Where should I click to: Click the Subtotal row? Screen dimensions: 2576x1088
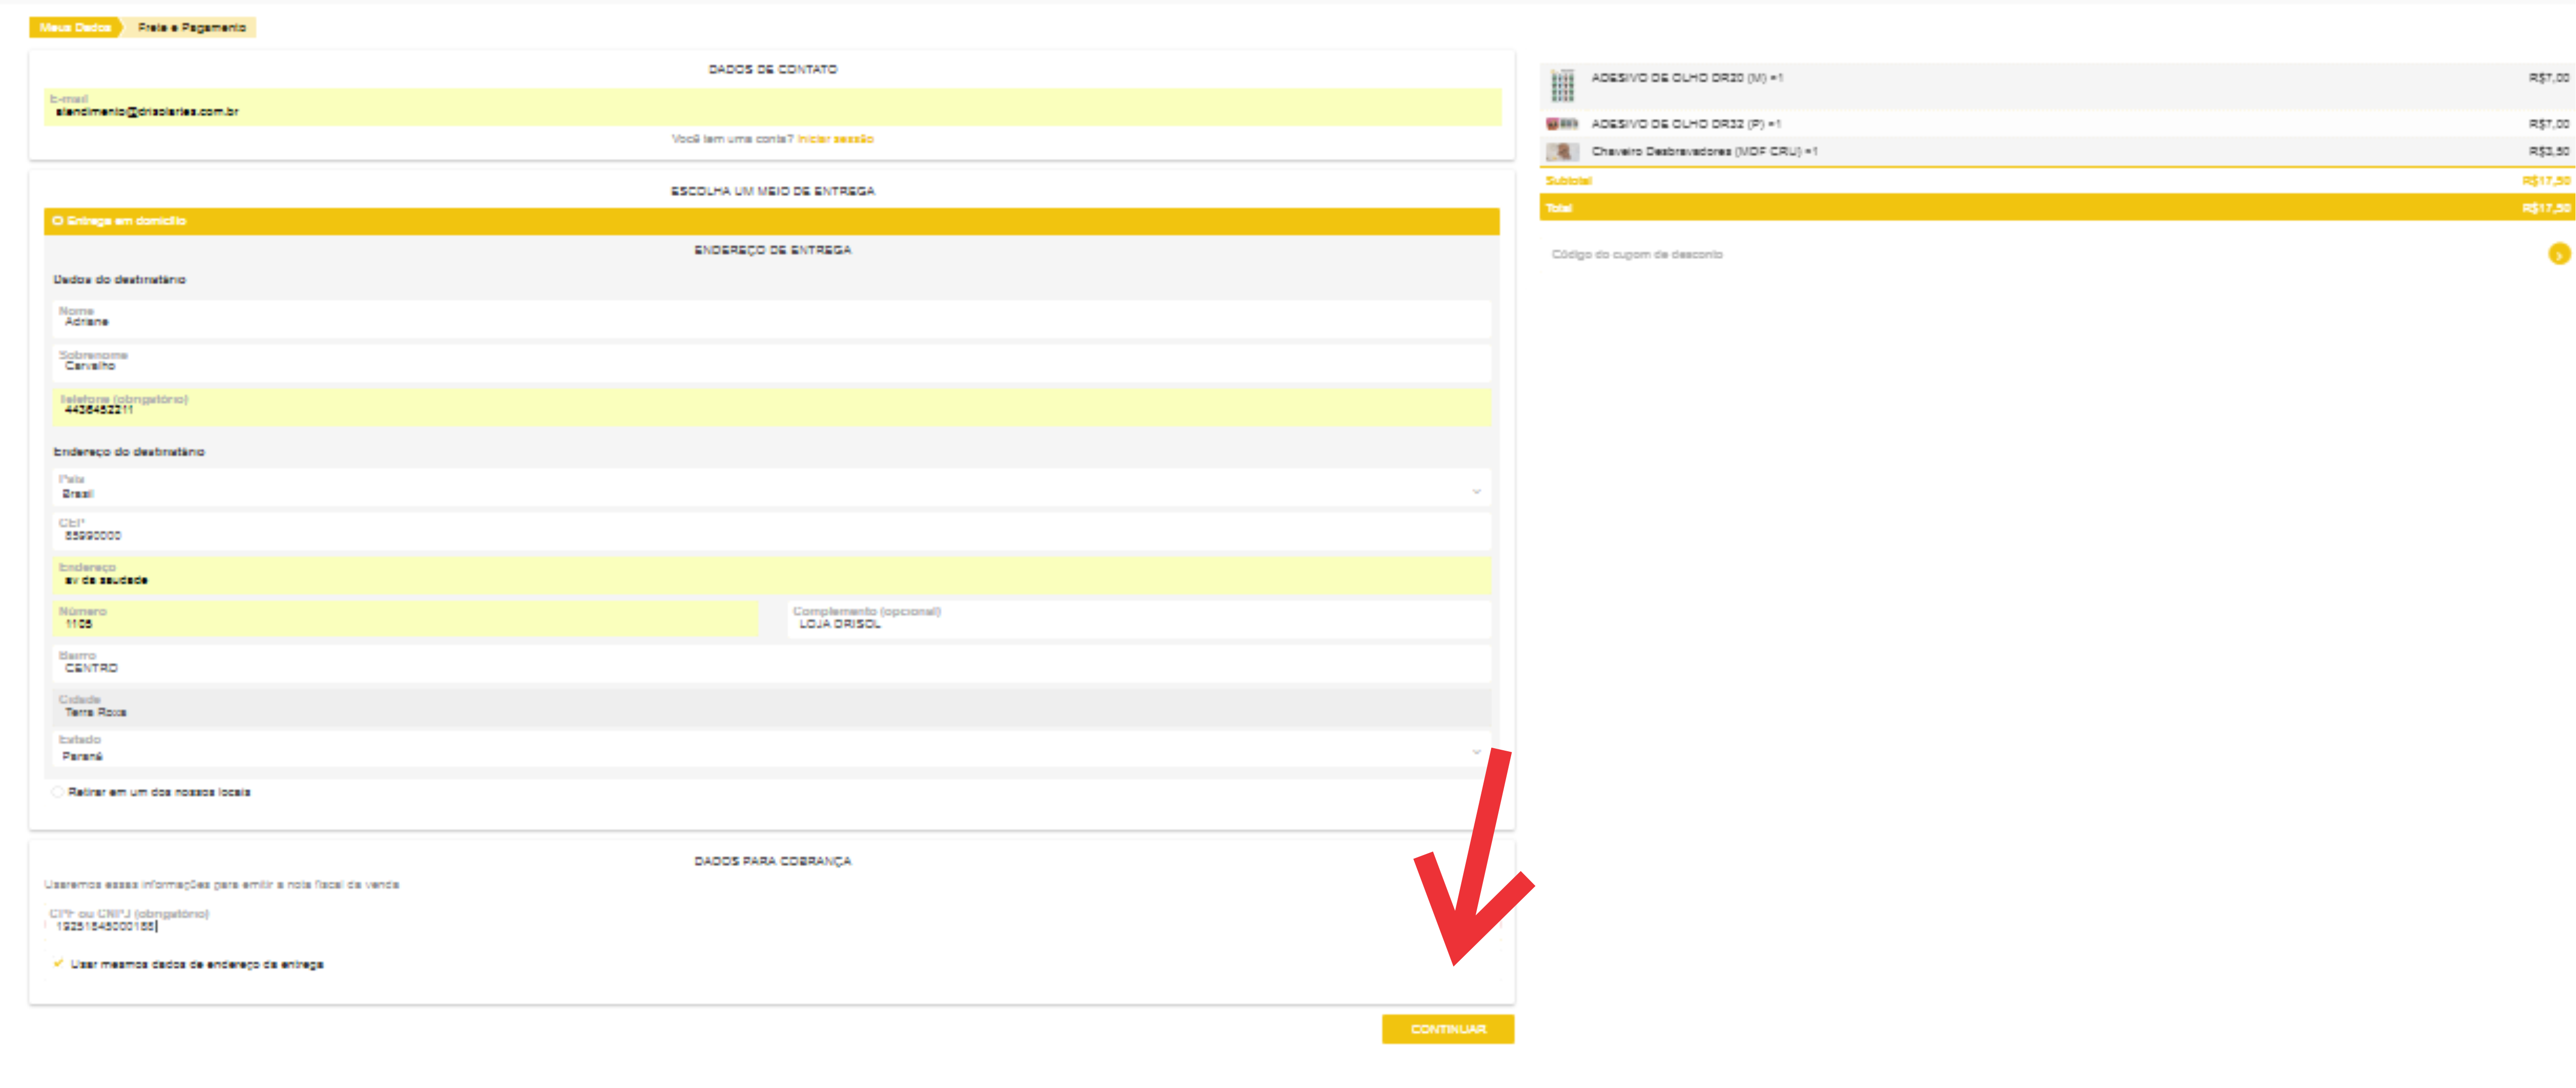tap(2057, 181)
